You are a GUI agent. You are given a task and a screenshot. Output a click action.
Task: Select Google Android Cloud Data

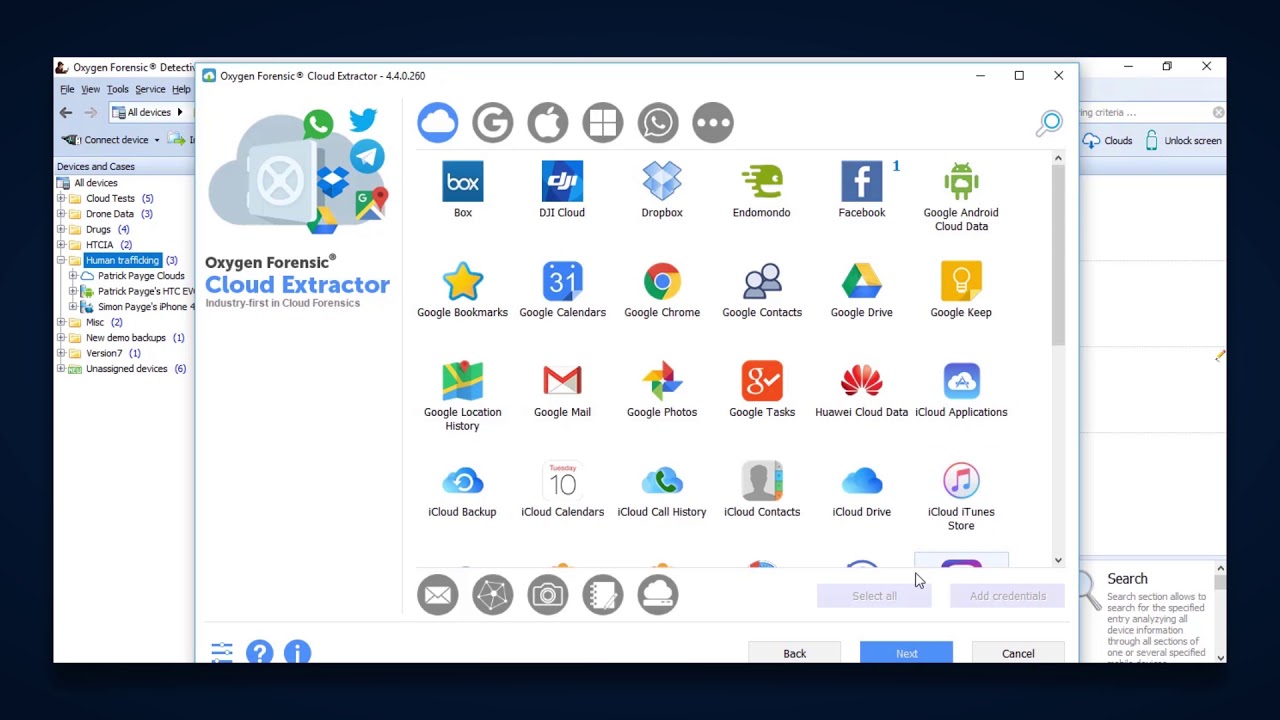pyautogui.click(x=961, y=182)
